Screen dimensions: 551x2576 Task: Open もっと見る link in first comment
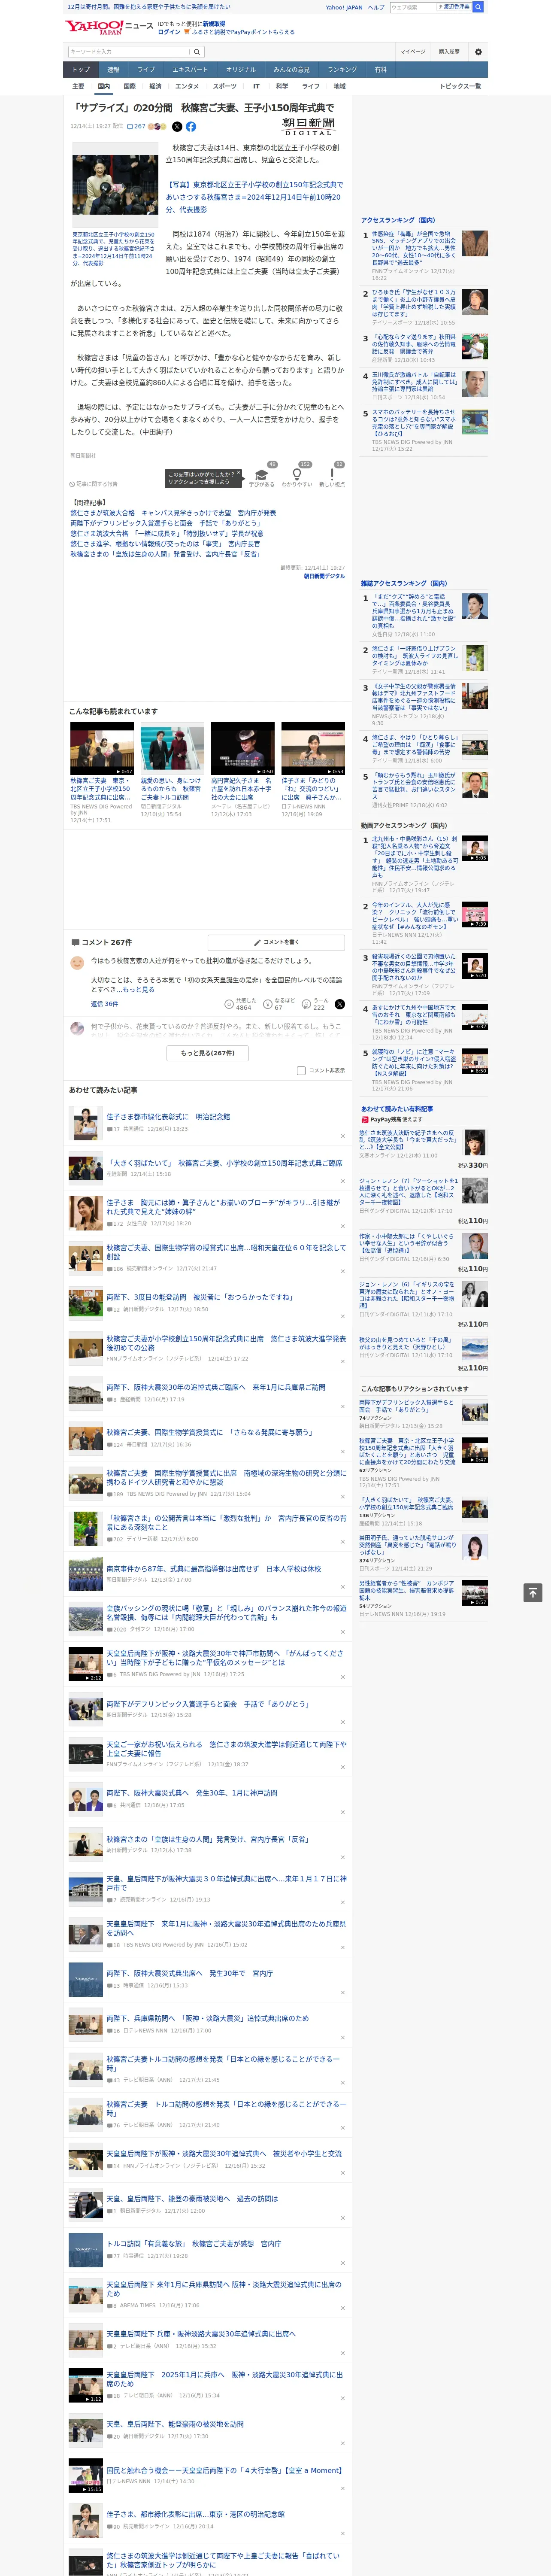click(139, 989)
